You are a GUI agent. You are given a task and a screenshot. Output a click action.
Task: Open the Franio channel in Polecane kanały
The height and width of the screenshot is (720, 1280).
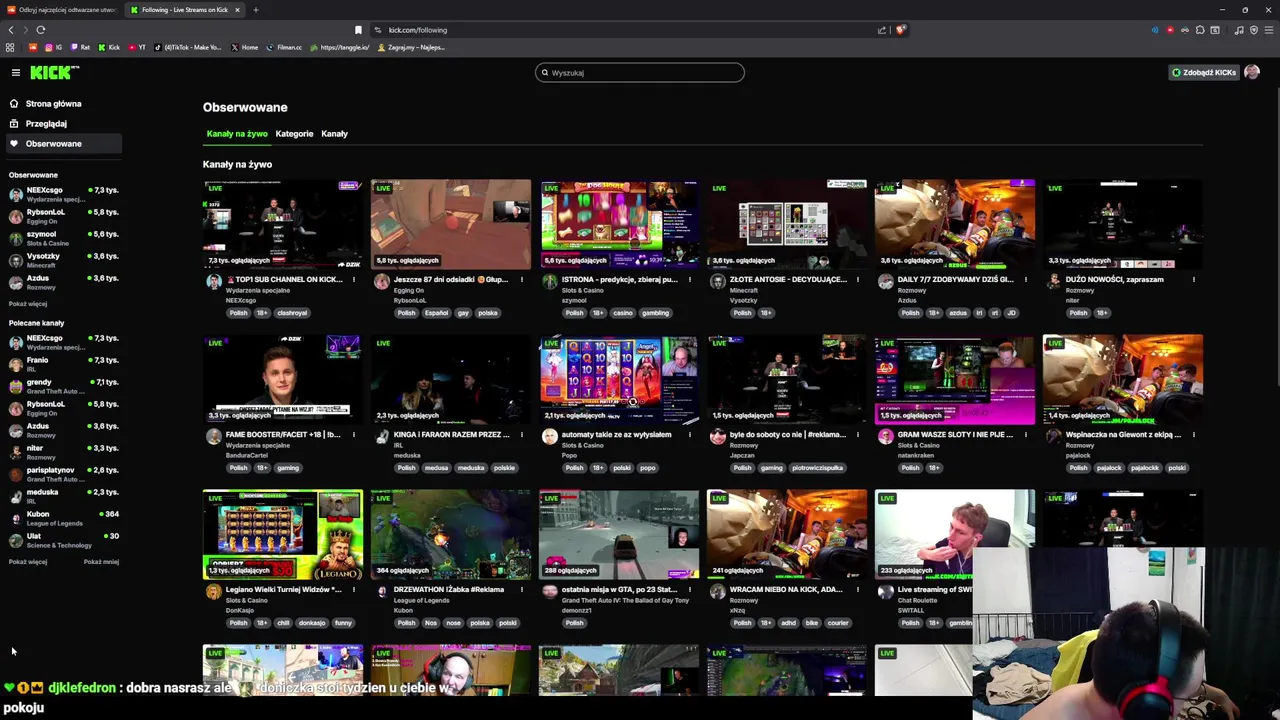[62, 364]
